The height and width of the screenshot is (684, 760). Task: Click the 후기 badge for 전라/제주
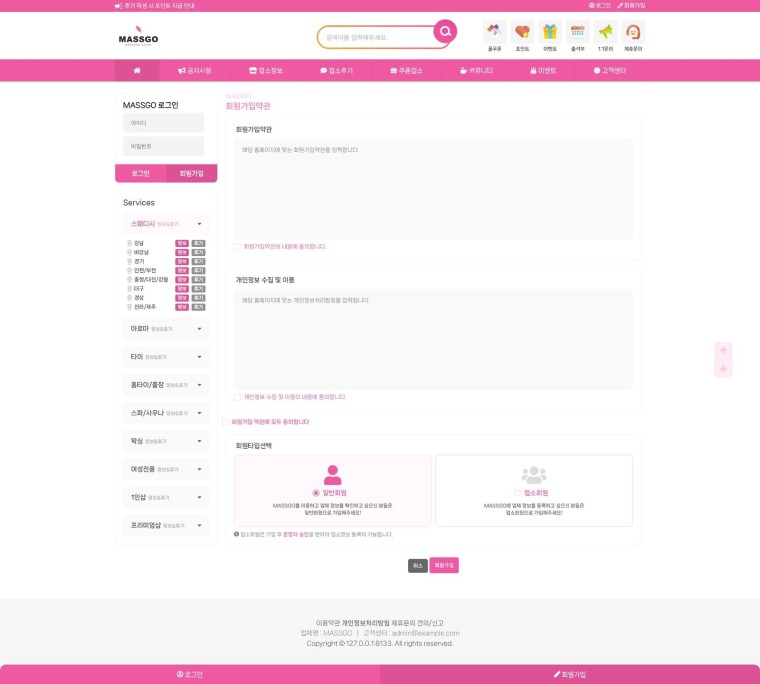[198, 307]
